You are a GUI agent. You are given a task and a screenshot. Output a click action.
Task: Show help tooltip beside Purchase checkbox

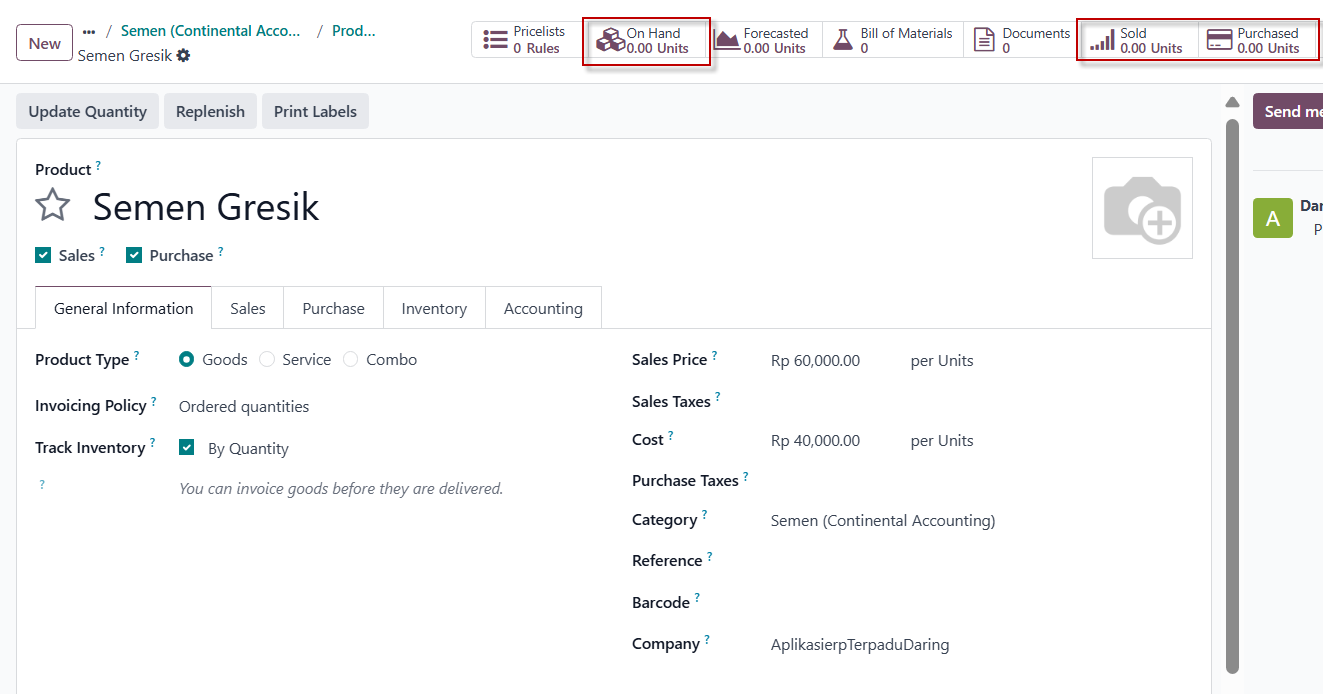(x=220, y=251)
